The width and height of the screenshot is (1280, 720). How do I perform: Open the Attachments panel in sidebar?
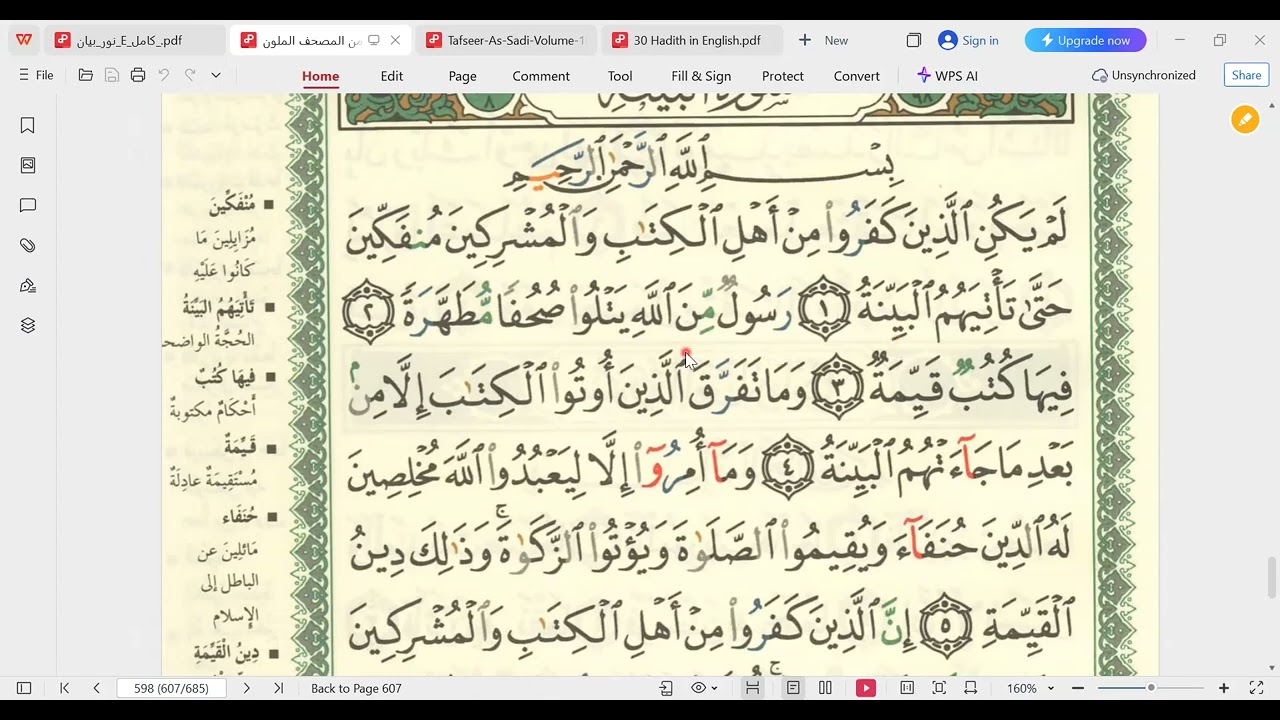[x=28, y=245]
